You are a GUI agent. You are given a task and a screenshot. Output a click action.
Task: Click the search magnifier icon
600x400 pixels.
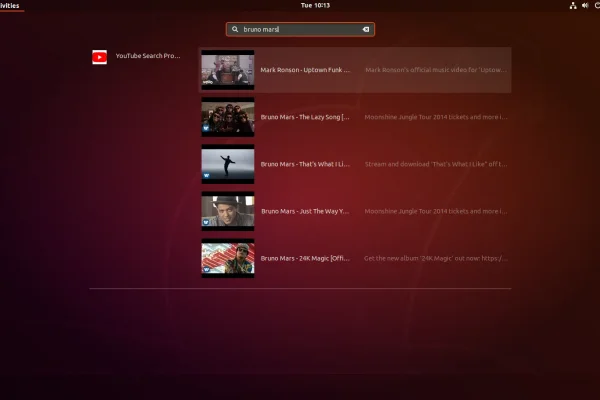point(235,29)
